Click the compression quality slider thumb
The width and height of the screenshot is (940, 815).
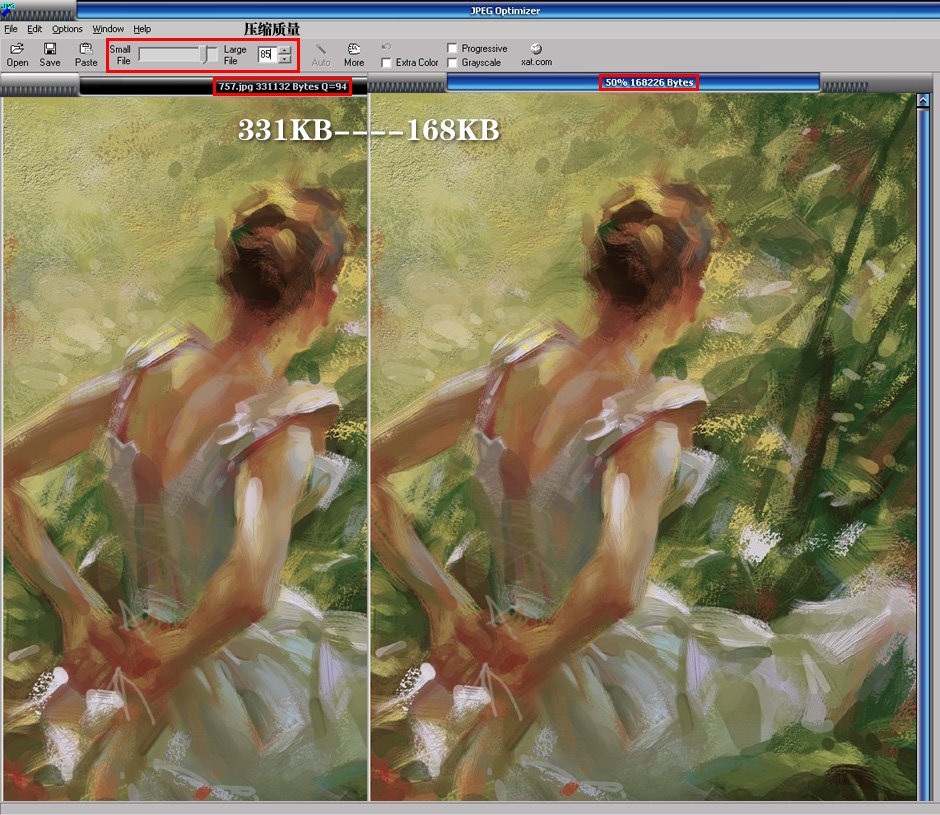coord(206,54)
